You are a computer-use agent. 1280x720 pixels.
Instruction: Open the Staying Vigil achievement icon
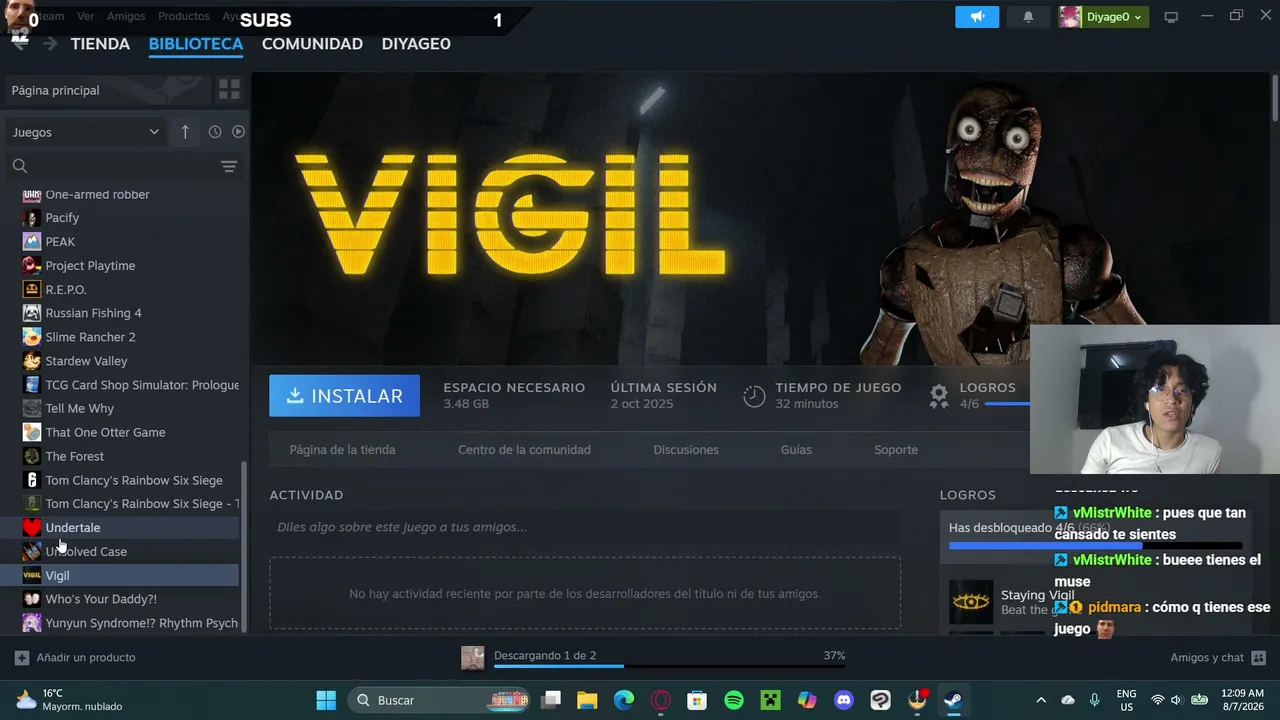tap(971, 602)
